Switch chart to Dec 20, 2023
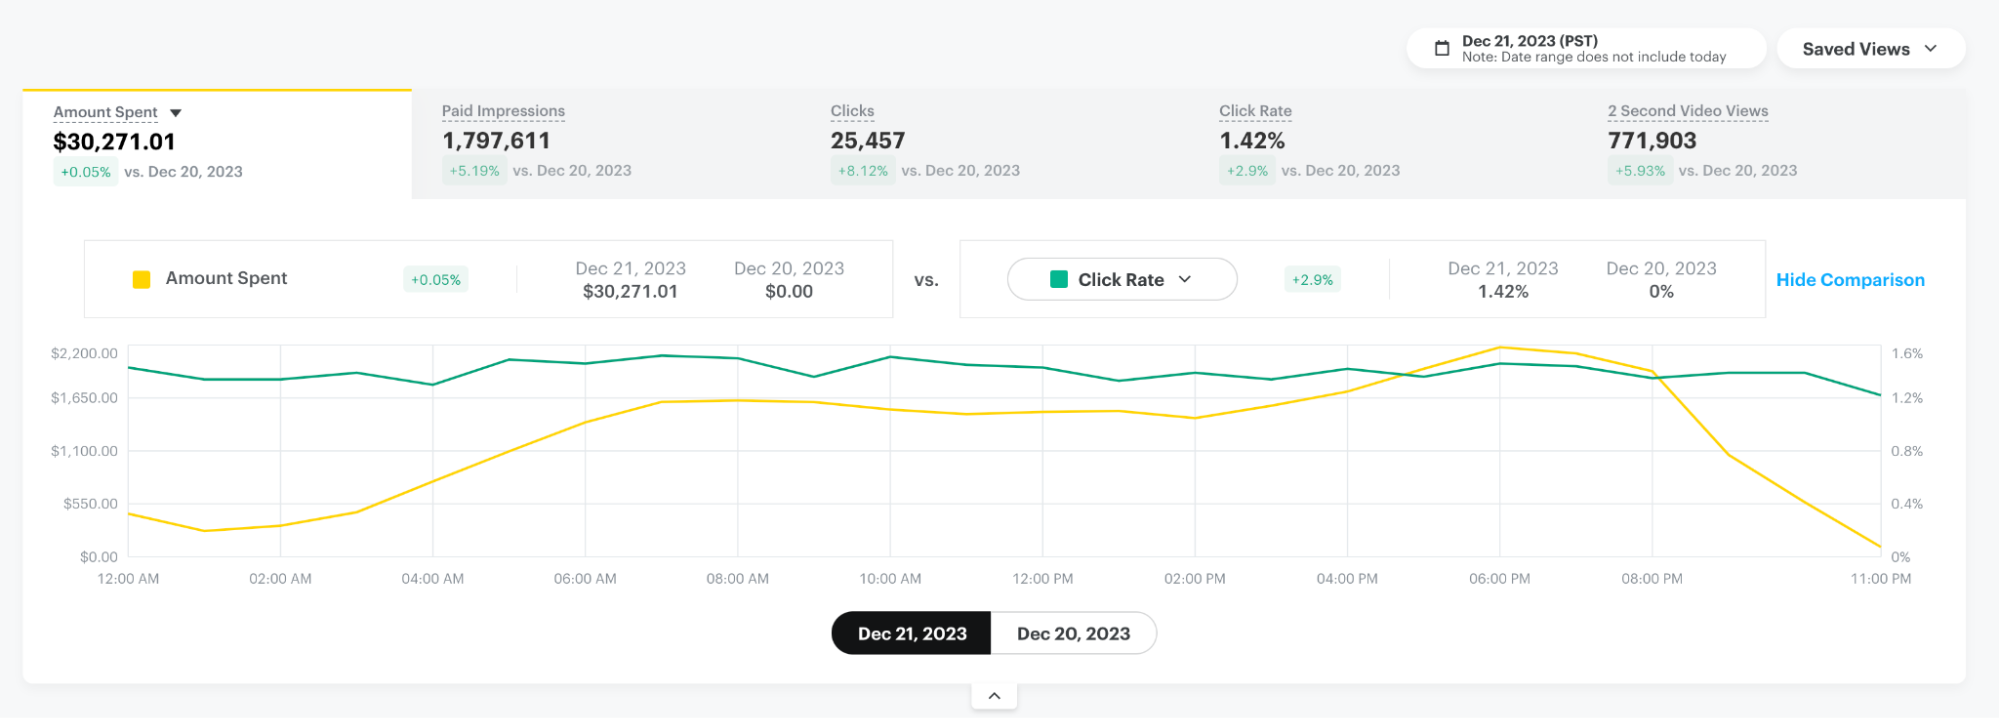This screenshot has width=1999, height=719. tap(1073, 633)
